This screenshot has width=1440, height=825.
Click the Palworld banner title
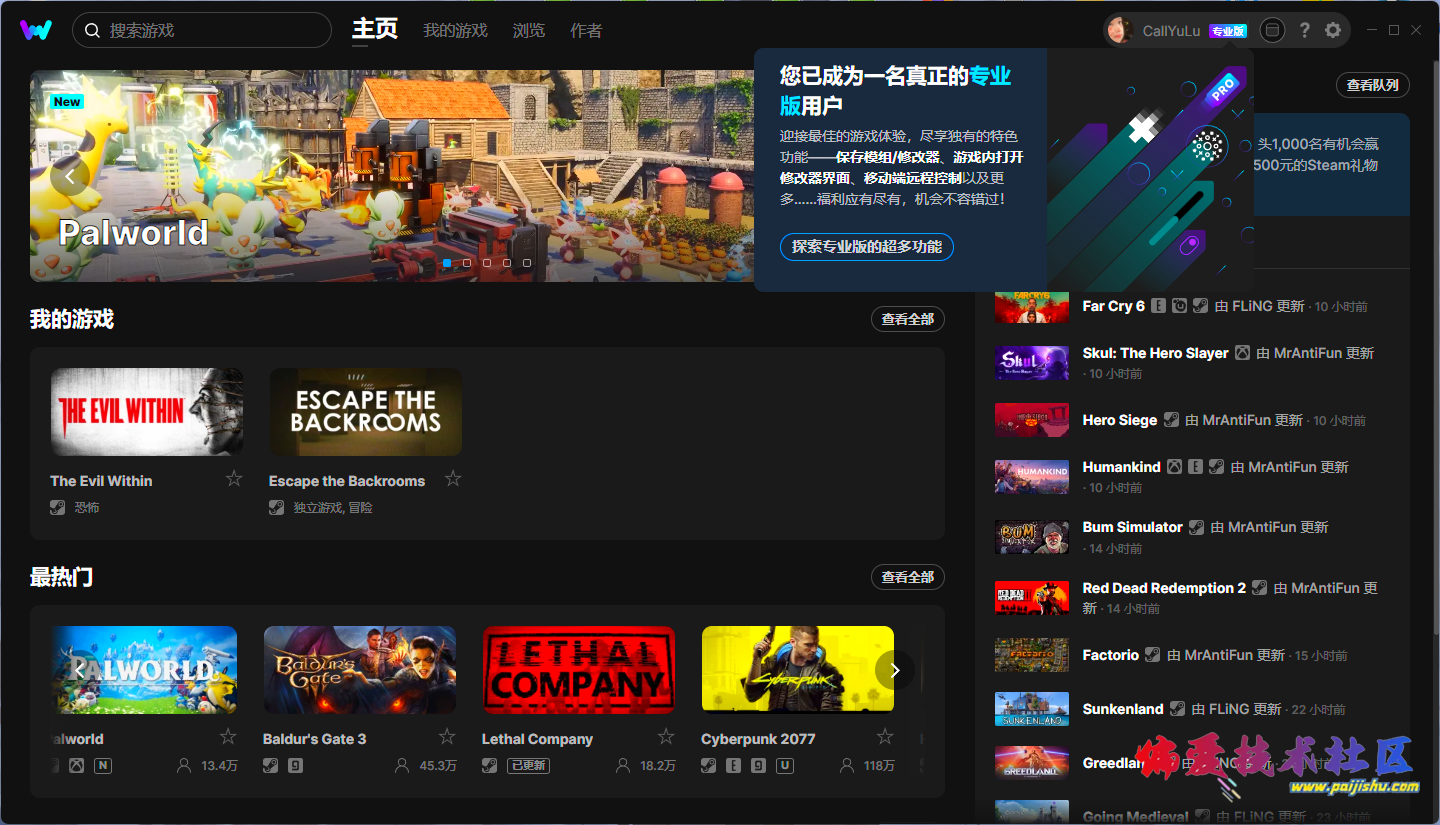tap(133, 232)
